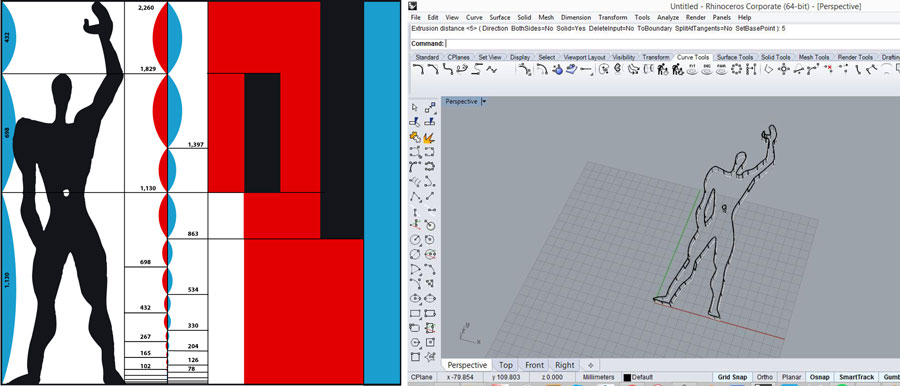Viewport: 900px width, 386px height.
Task: Click the offset curve multiple icon with figures
Action: pos(662,70)
